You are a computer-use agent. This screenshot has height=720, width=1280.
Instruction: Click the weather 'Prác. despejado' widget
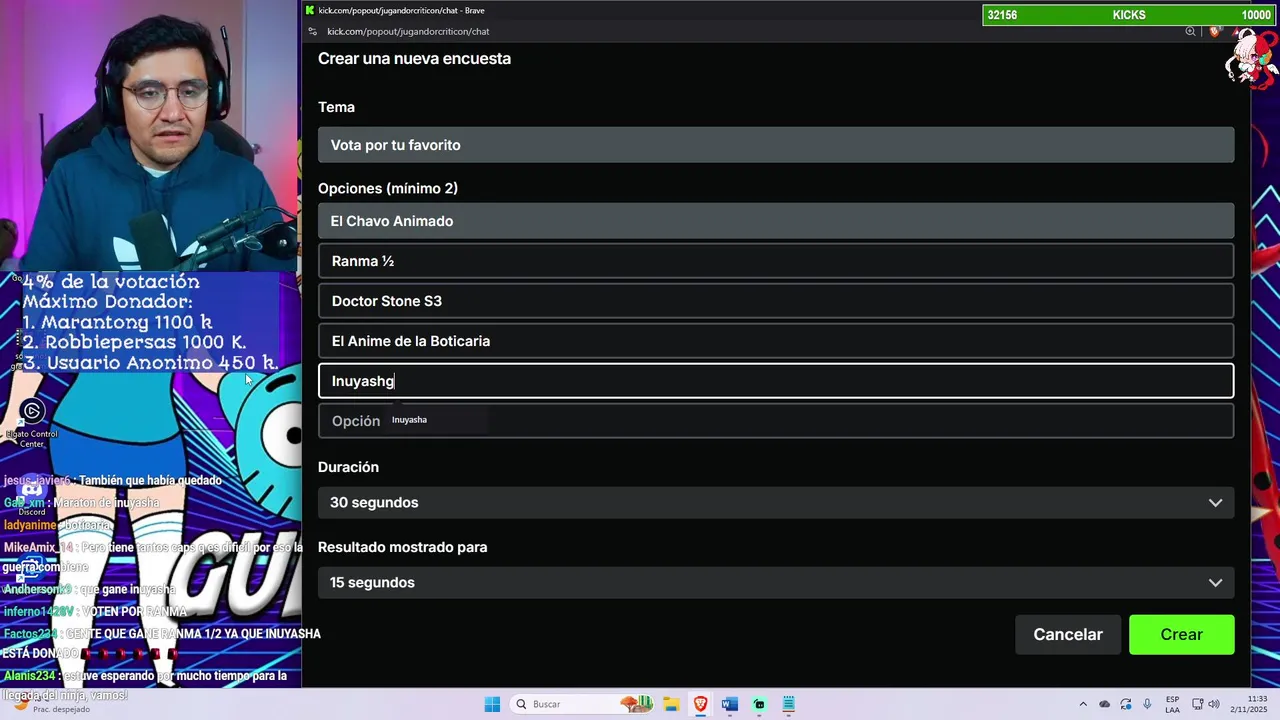50,704
